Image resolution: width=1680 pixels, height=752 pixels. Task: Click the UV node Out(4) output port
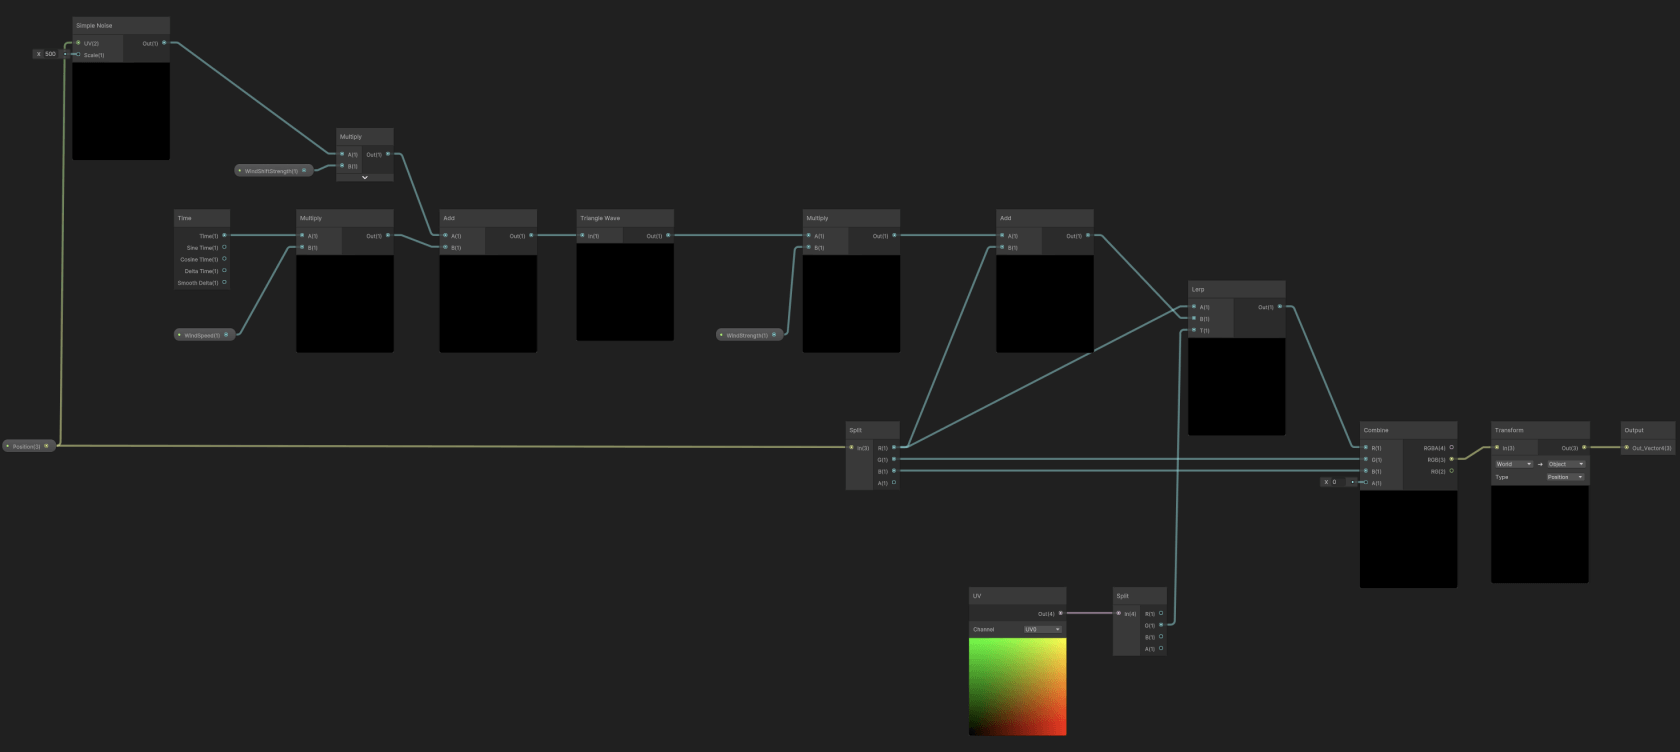tap(1061, 613)
